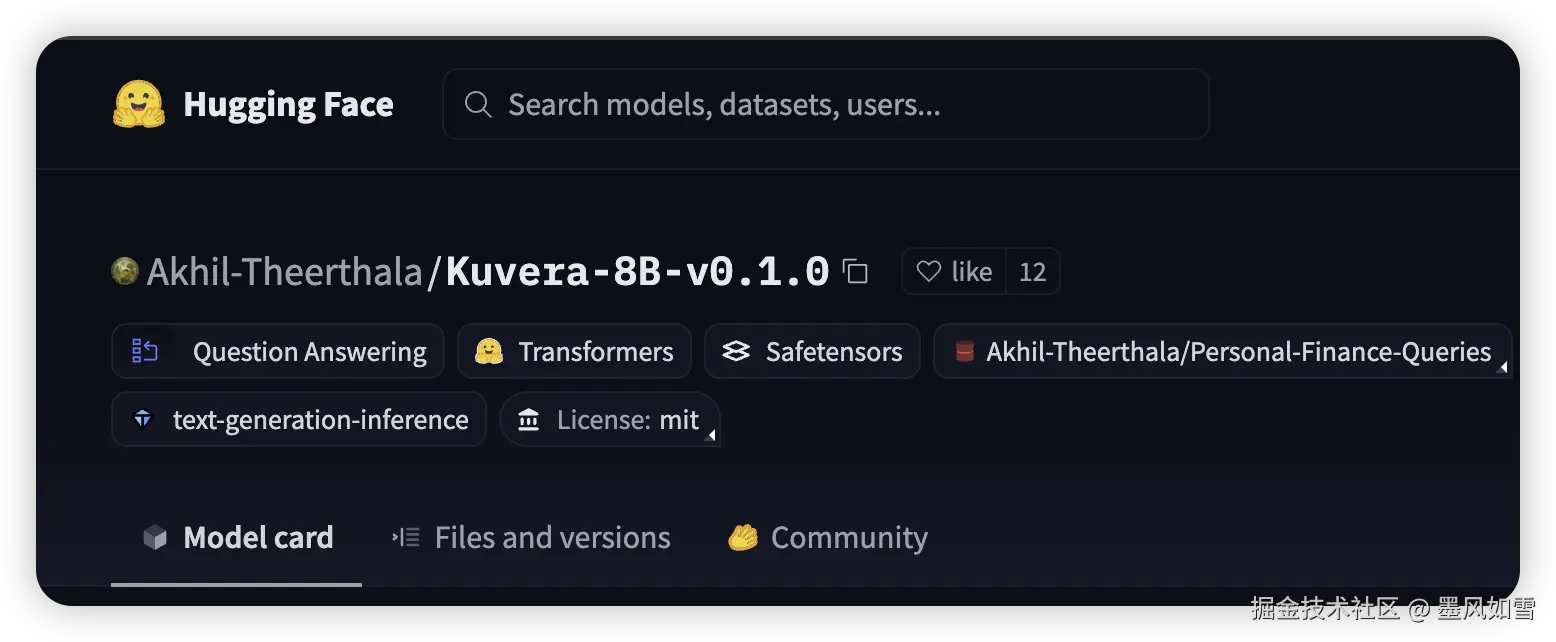This screenshot has width=1556, height=642.
Task: Click the heart like icon
Action: [x=929, y=271]
